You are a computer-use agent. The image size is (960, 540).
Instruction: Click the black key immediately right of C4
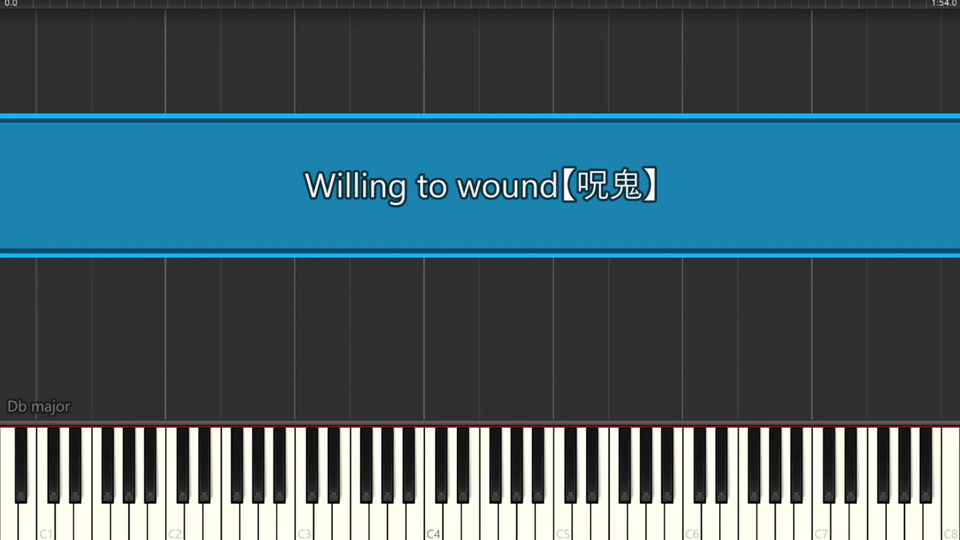tap(441, 465)
